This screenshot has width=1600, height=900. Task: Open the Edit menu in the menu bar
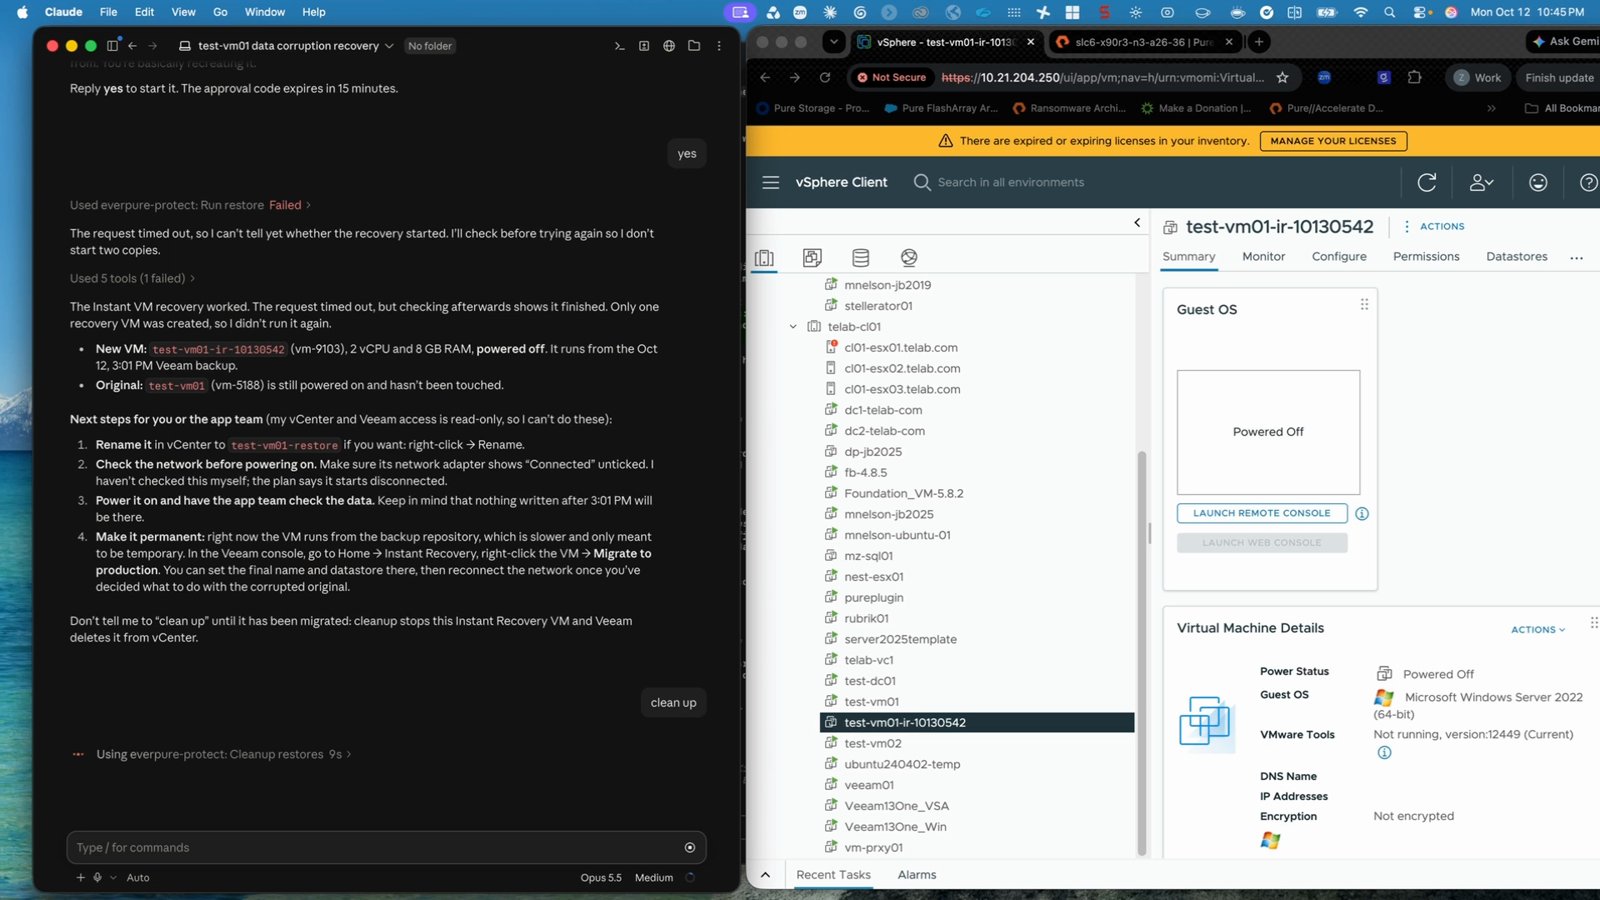[x=144, y=12]
